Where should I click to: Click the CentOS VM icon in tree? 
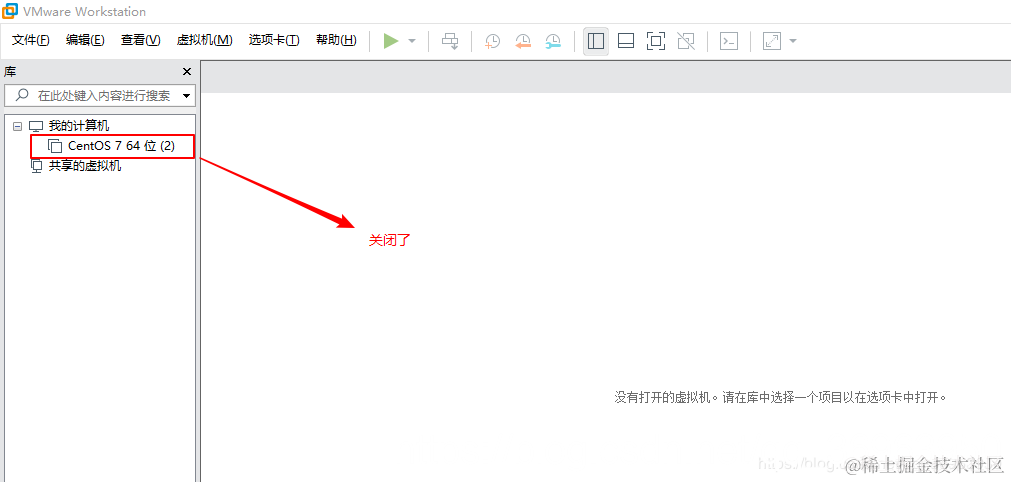pos(55,146)
